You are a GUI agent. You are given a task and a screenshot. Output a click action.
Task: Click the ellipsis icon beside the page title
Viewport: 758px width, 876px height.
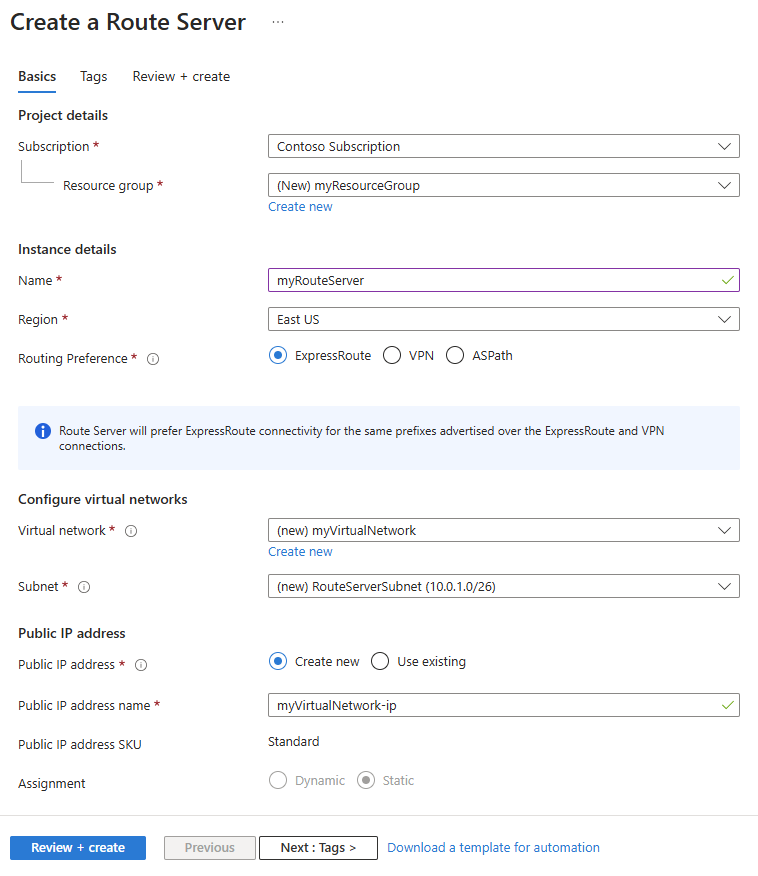[278, 23]
